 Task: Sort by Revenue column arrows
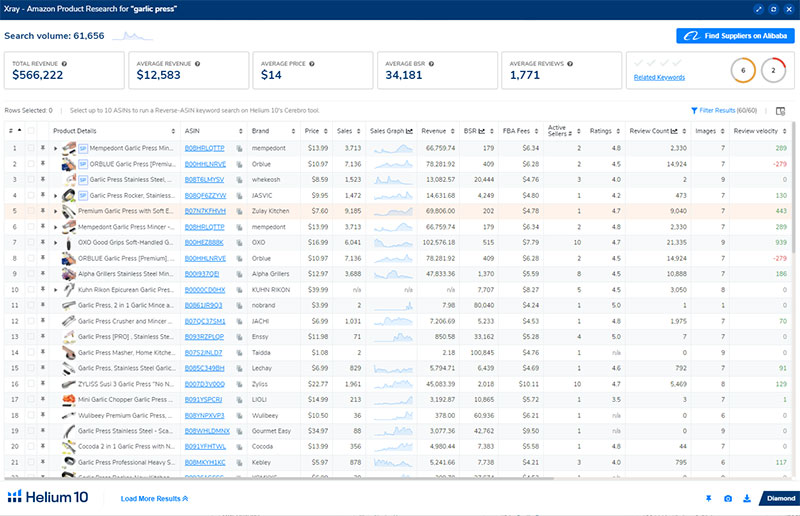tap(453, 131)
